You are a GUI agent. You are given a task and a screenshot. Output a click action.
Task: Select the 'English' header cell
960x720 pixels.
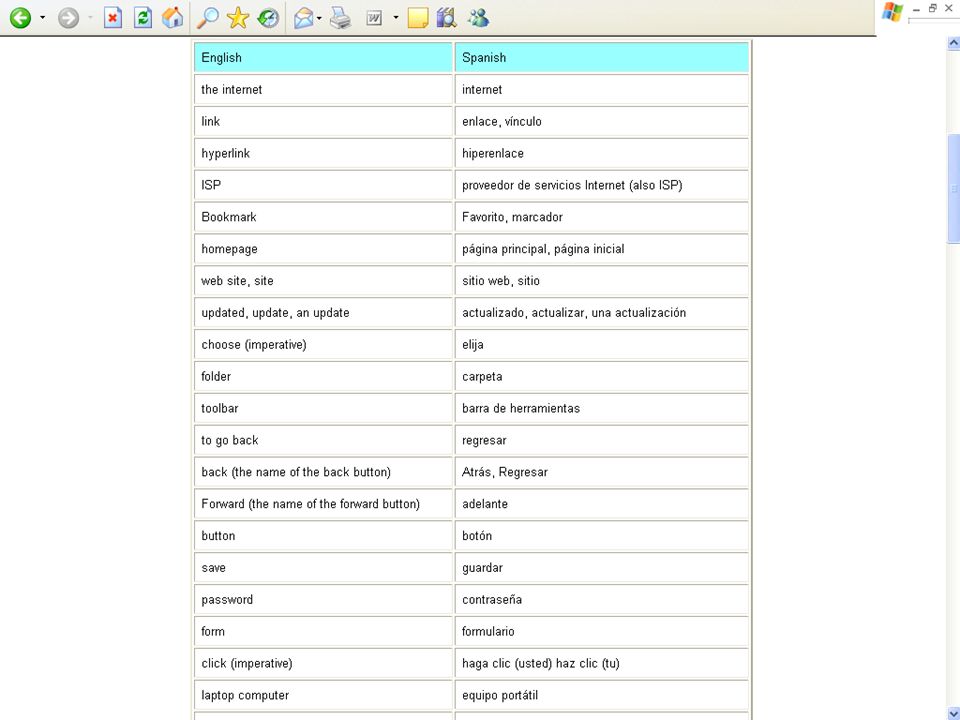323,58
